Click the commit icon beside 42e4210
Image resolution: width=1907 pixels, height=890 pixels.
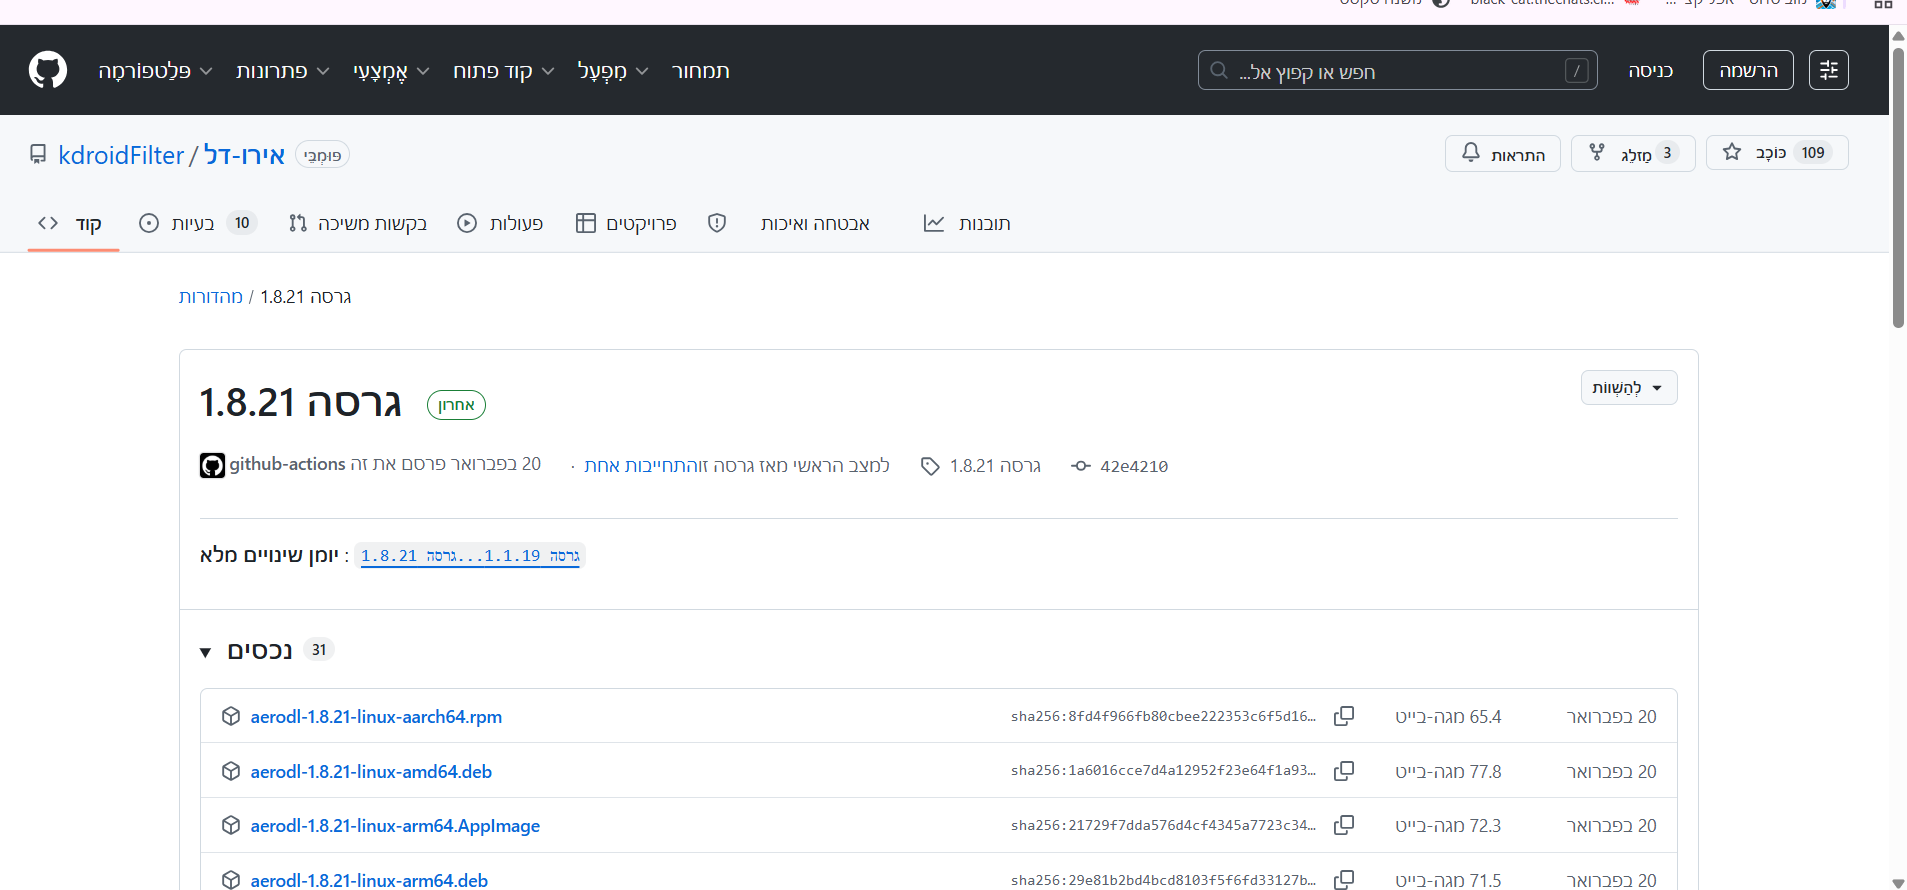[1080, 466]
